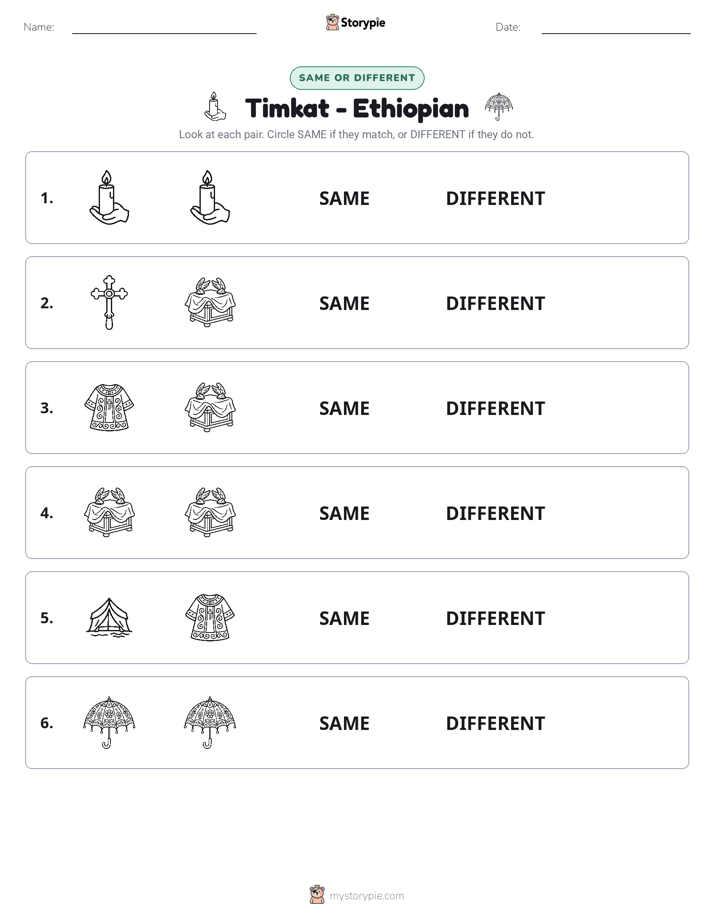Screen dimensions: 714x924
Task: Click the first candle icon in row 1
Action: coord(109,197)
